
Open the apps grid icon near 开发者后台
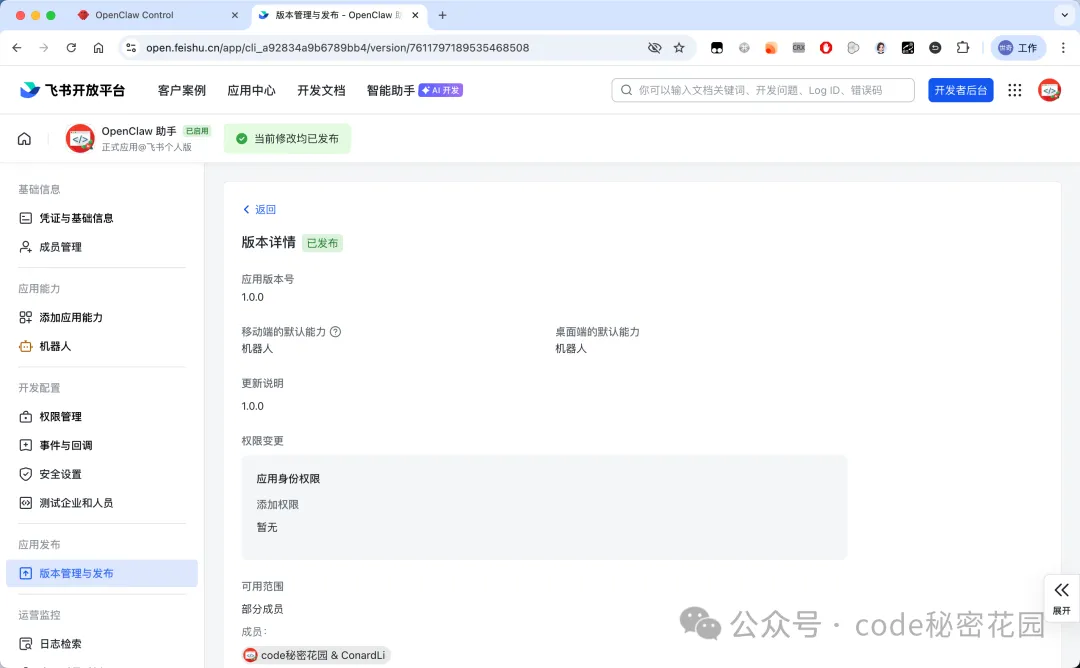tap(1014, 90)
